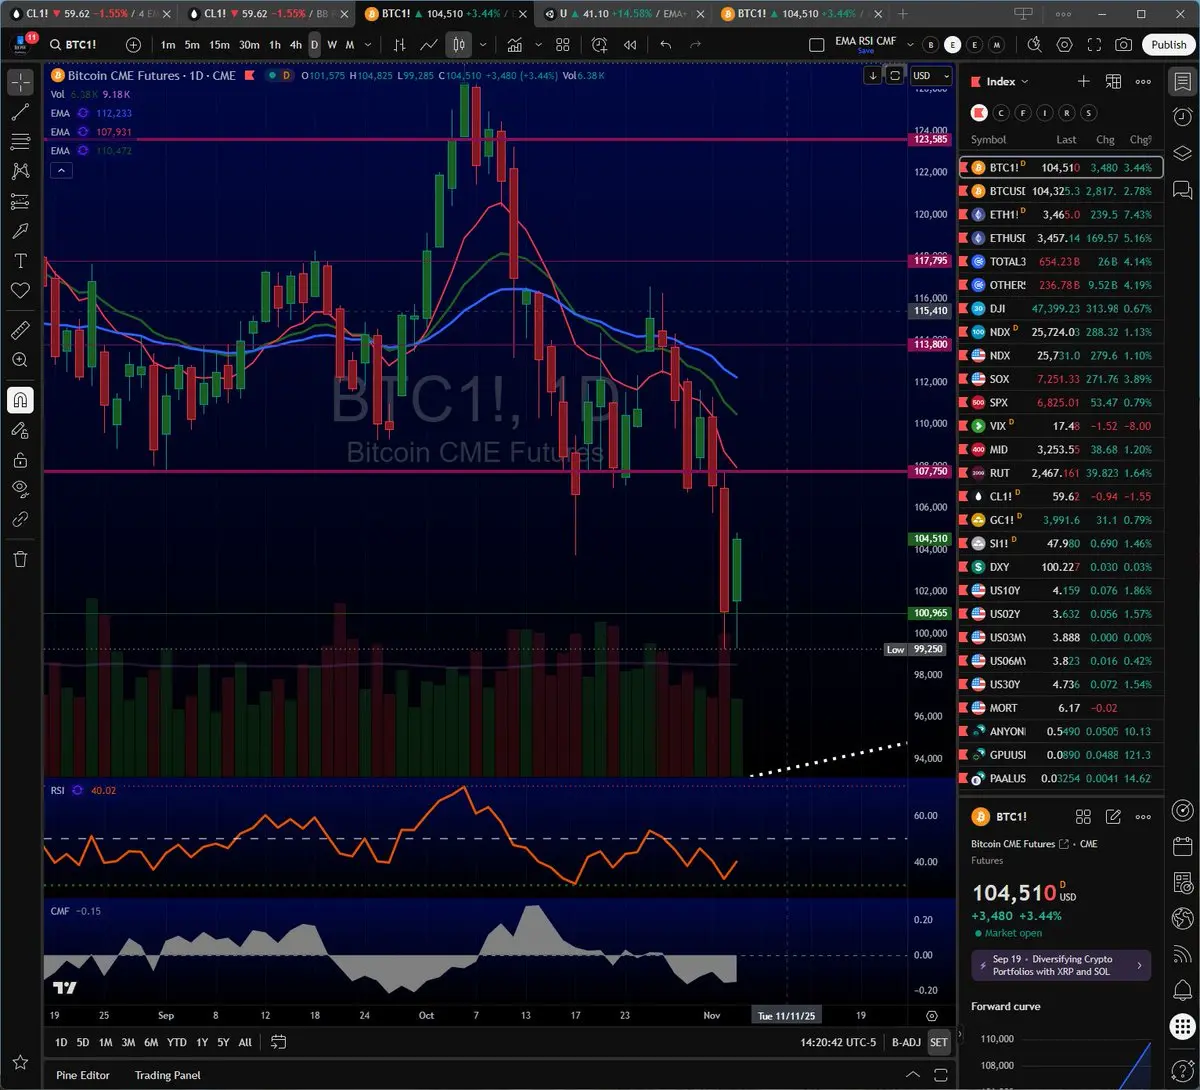
Task: Activate the zoom in tool
Action: point(20,360)
